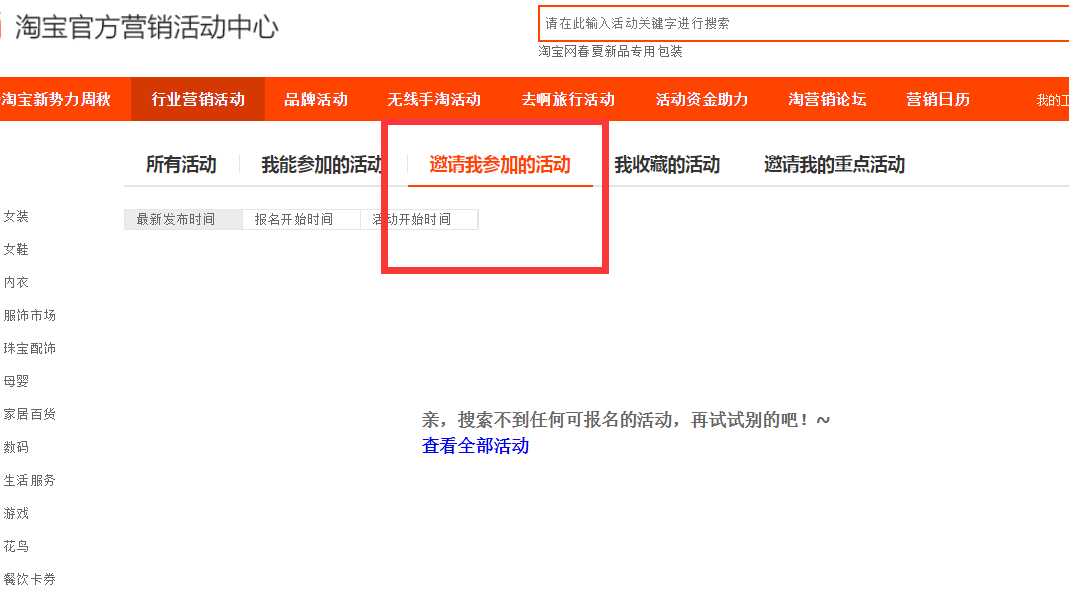Select 生活服务 in the category list
The height and width of the screenshot is (611, 1069).
click(29, 480)
